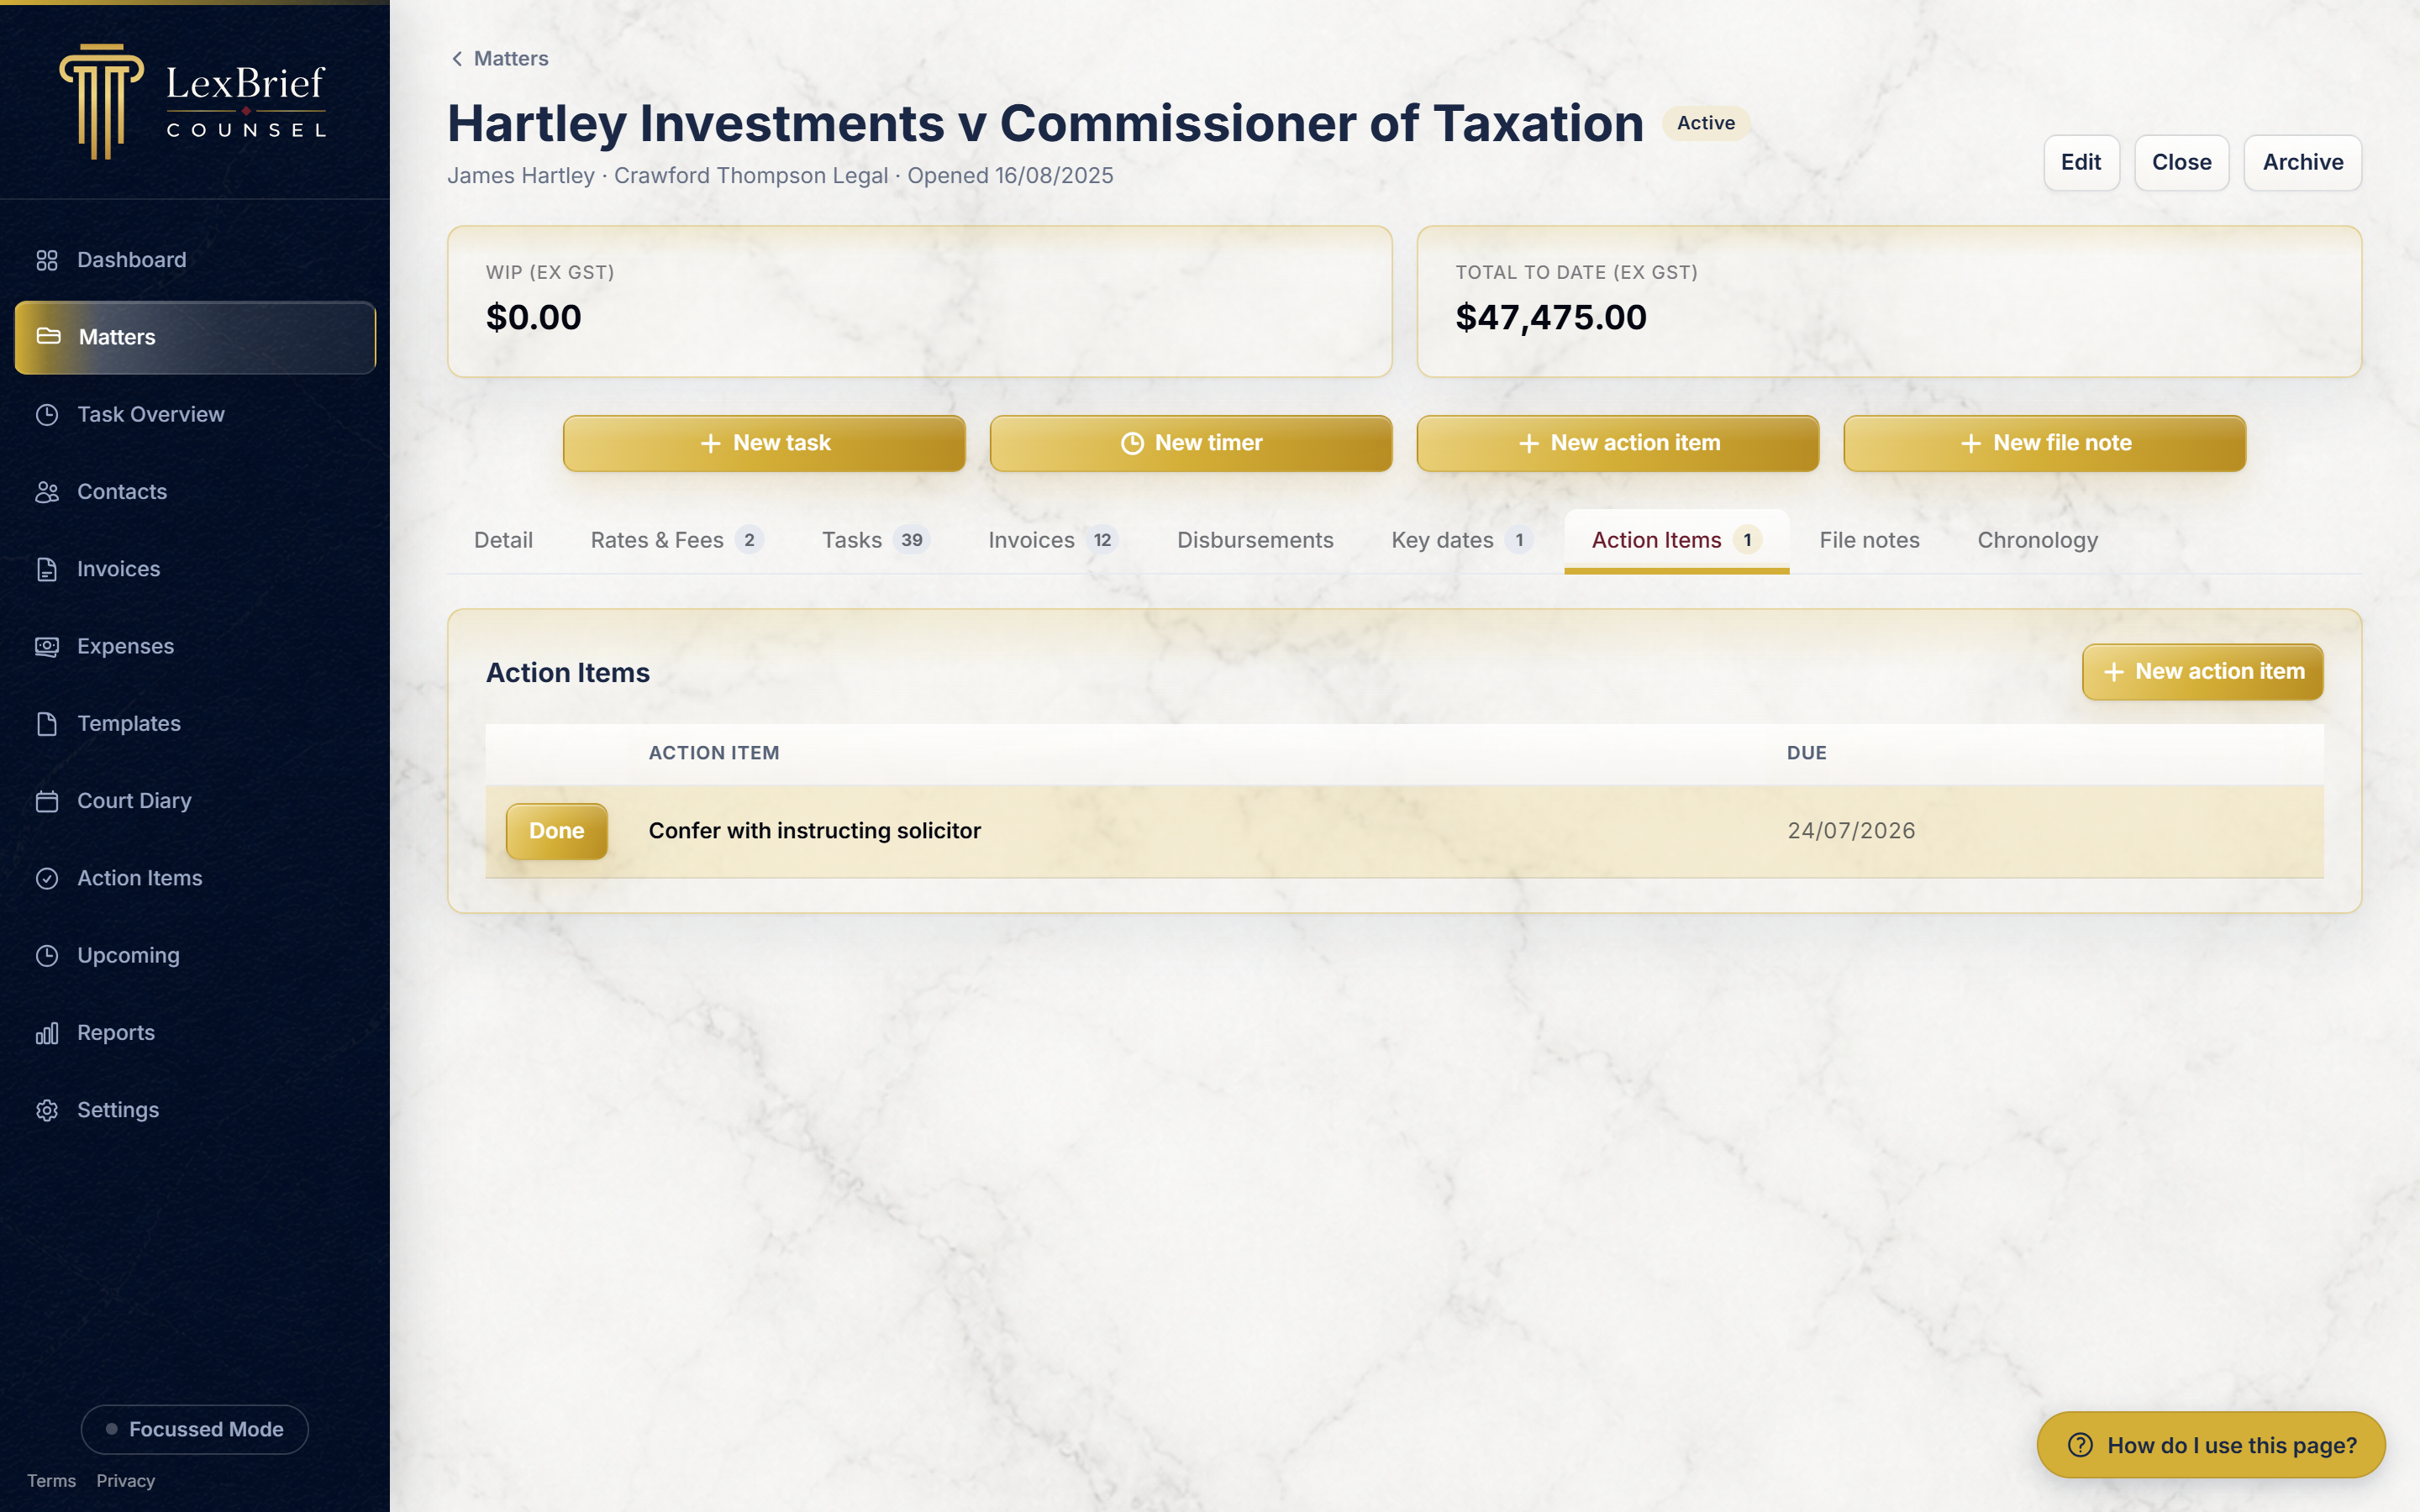Mark Confer with instructing solicitor as Done
The image size is (2420, 1512).
click(556, 831)
